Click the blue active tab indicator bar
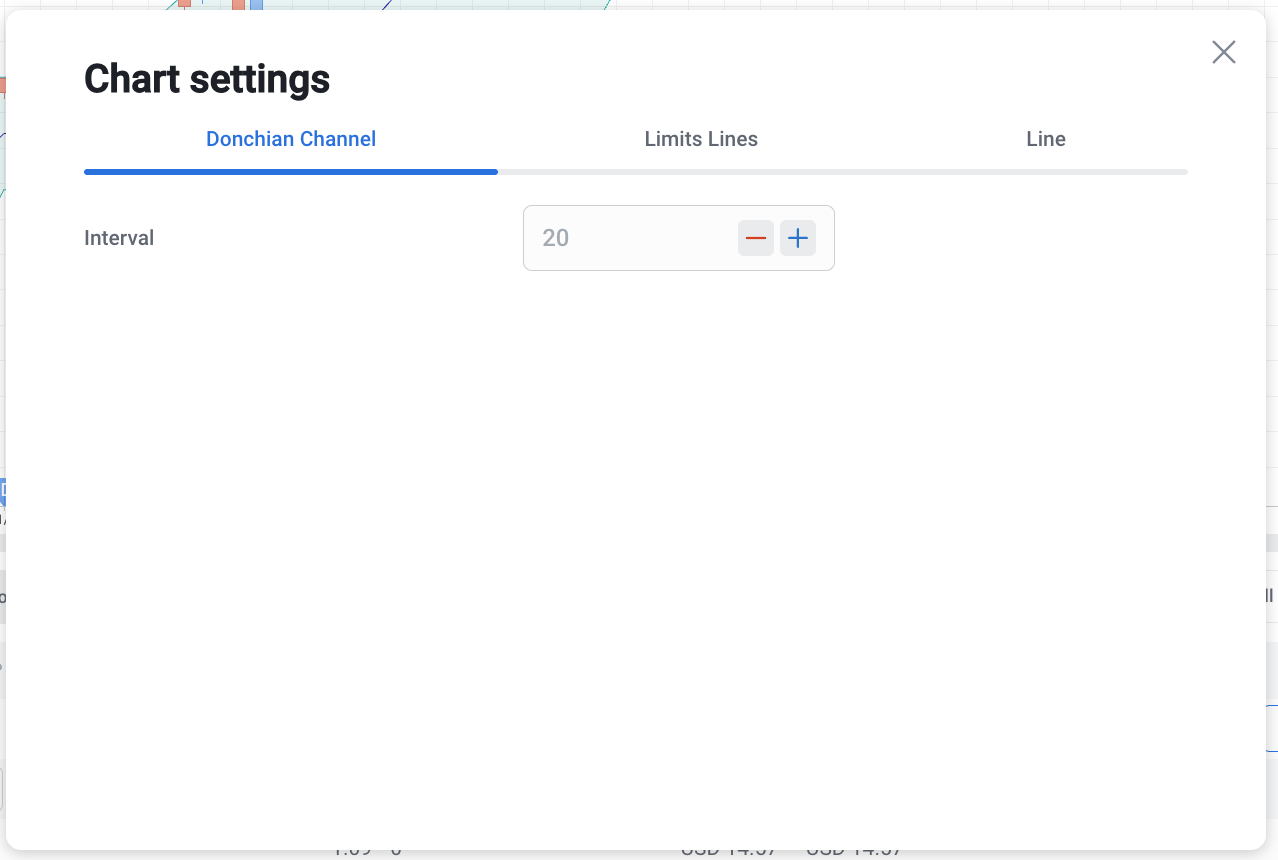 [291, 172]
